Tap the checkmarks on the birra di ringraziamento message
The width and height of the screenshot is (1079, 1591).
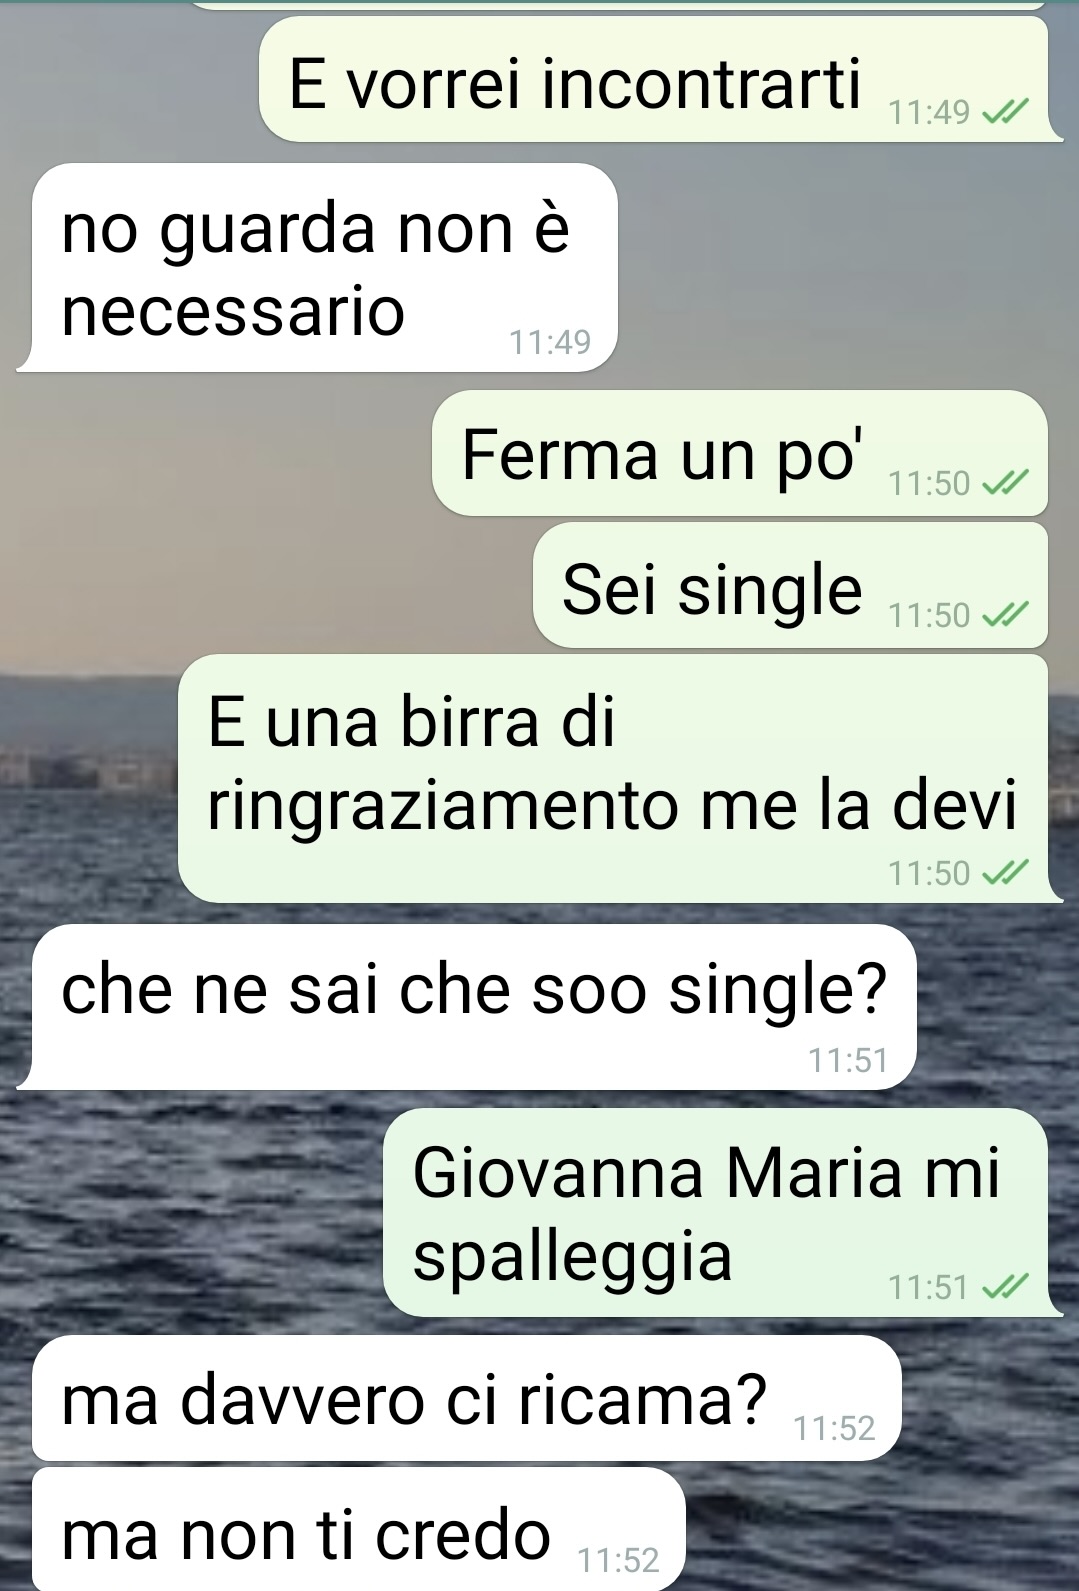1004,874
